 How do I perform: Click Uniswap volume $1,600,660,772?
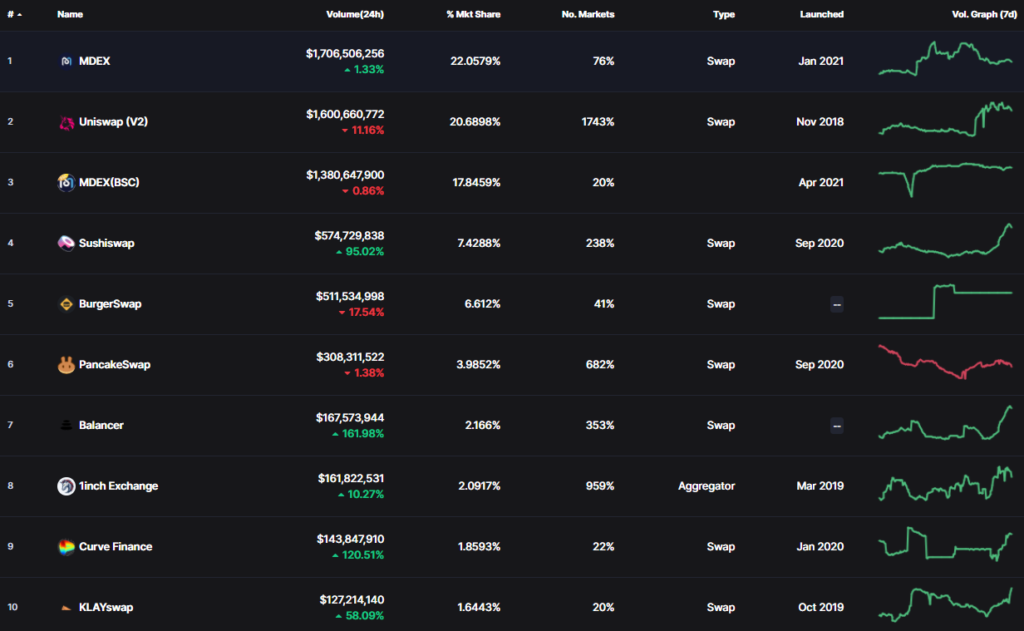coord(345,114)
